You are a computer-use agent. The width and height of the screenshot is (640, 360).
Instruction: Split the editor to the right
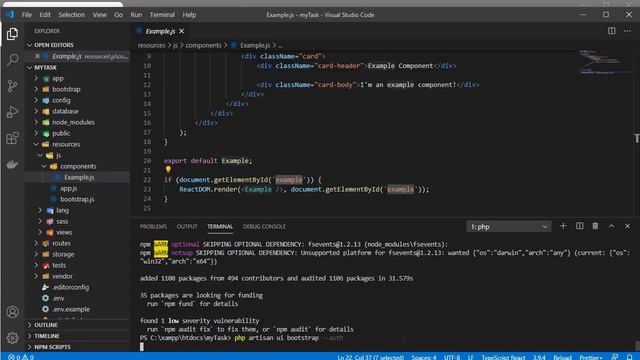pyautogui.click(x=611, y=31)
